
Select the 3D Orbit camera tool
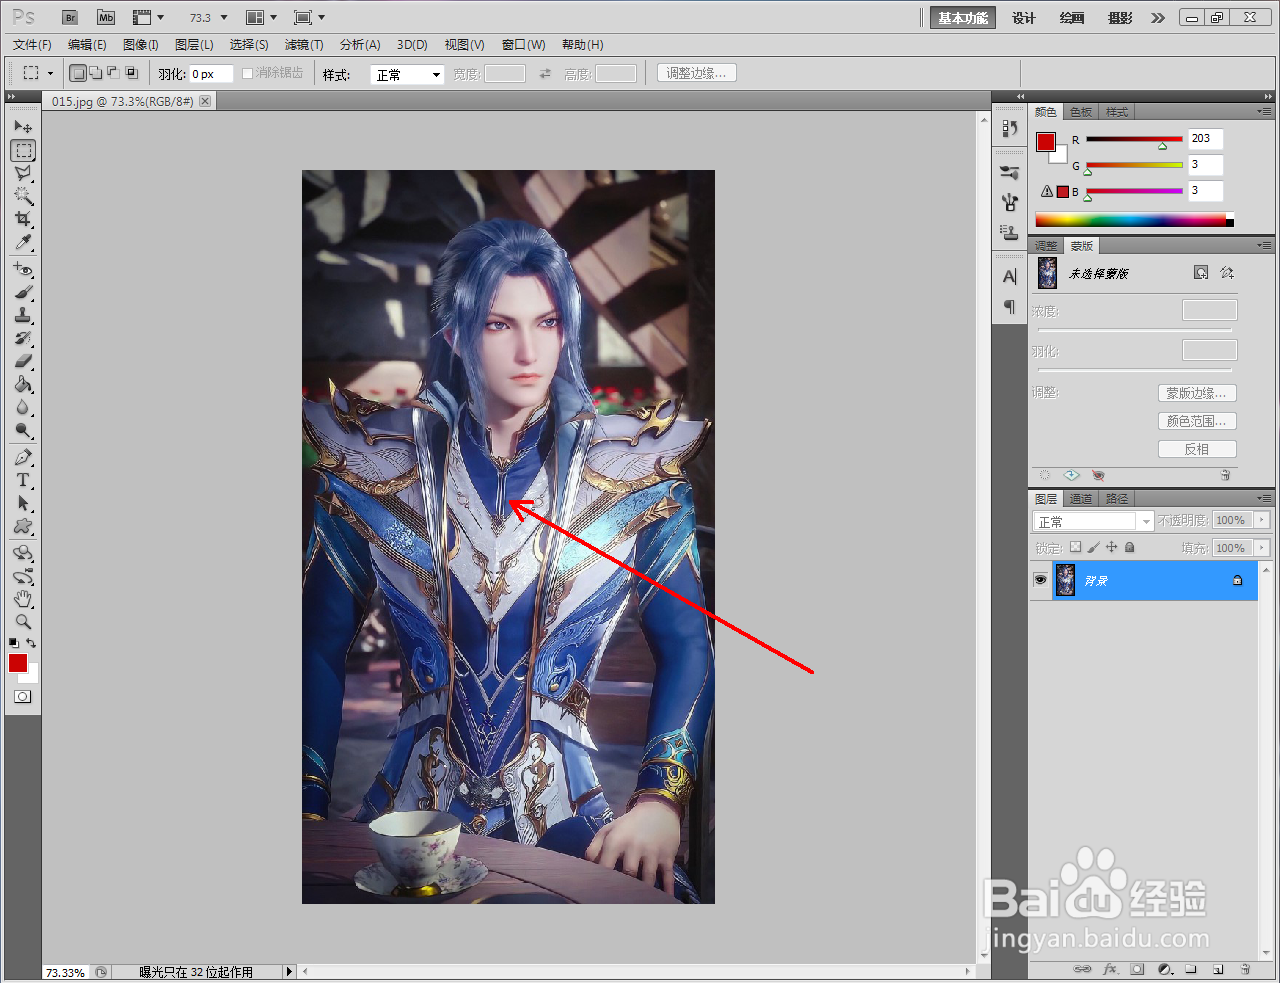click(23, 577)
